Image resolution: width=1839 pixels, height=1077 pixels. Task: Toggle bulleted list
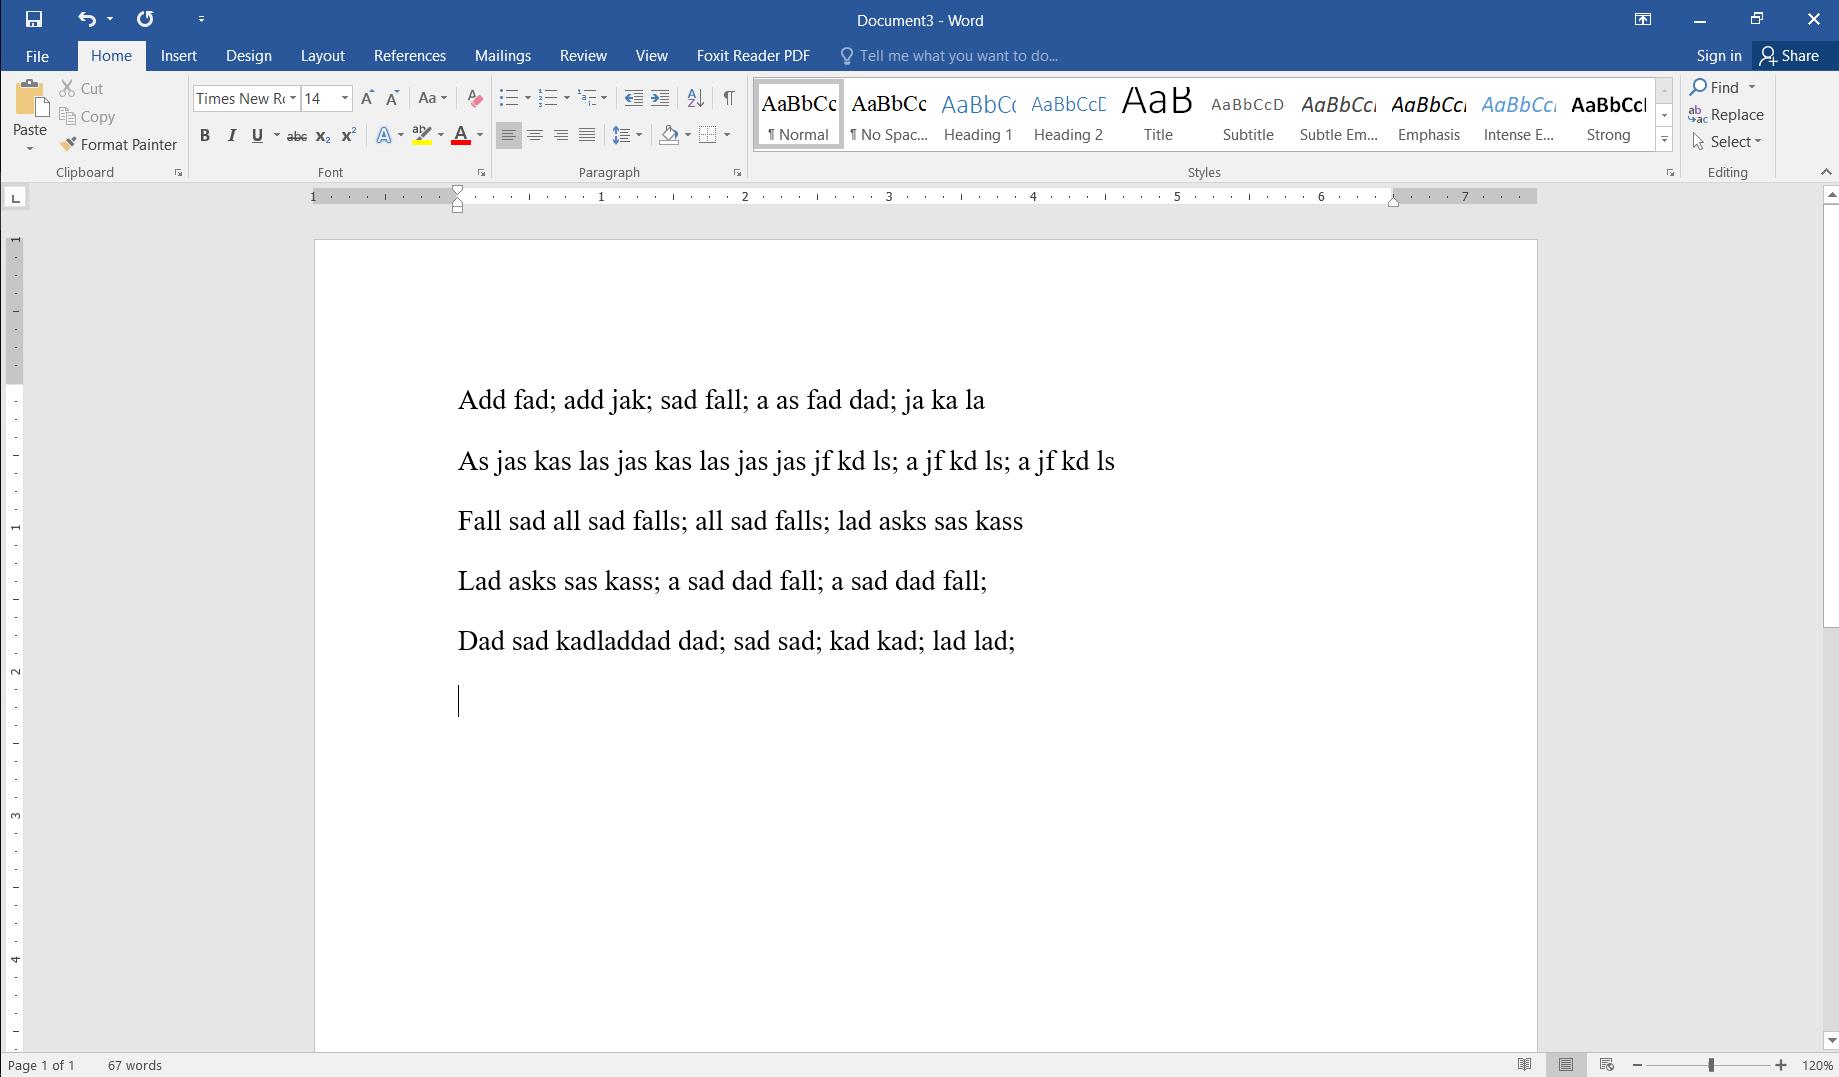pyautogui.click(x=509, y=98)
